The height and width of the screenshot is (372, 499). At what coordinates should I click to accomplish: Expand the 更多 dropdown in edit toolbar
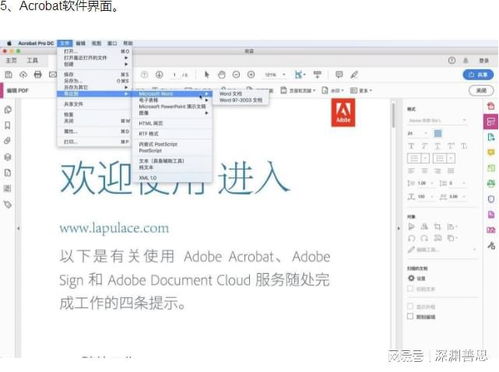[x=361, y=90]
